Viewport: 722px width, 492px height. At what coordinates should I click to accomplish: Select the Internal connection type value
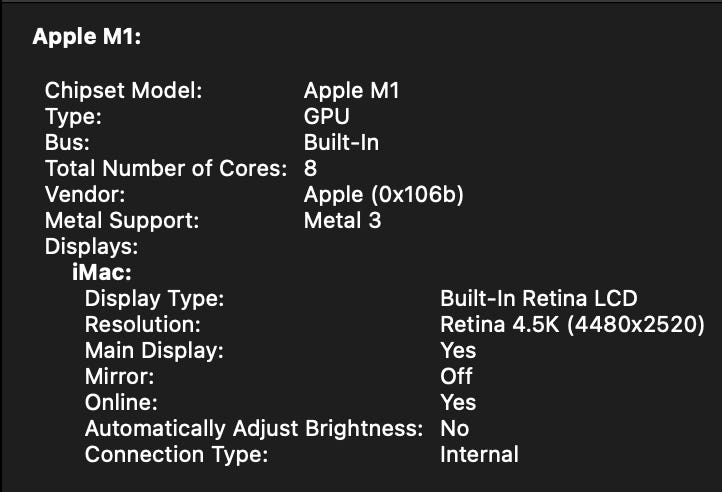tap(479, 455)
